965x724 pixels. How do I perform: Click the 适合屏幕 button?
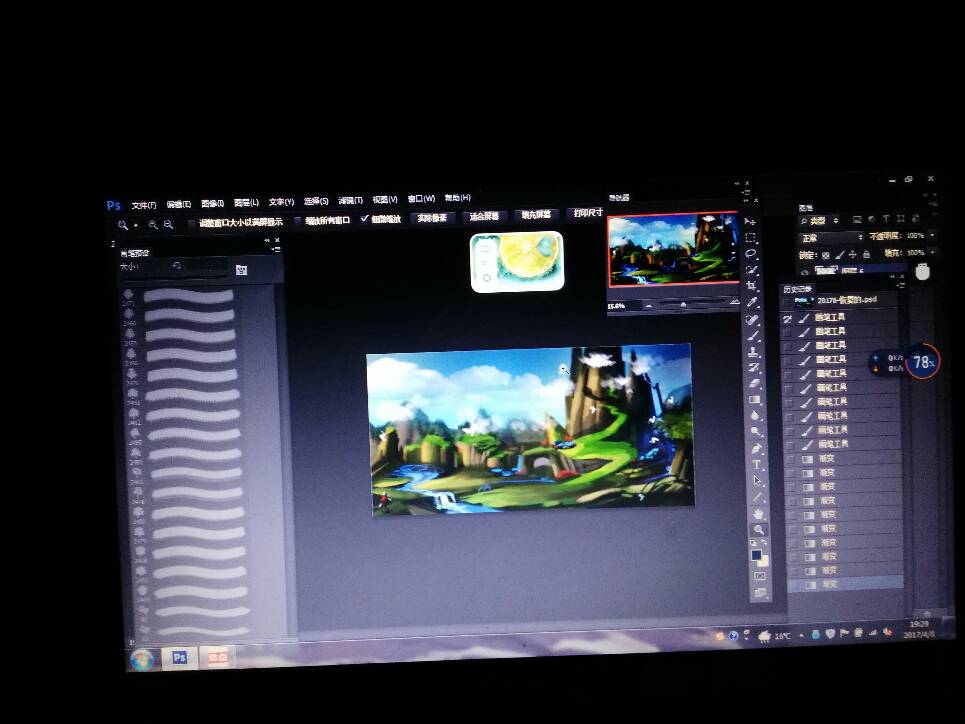coord(484,216)
